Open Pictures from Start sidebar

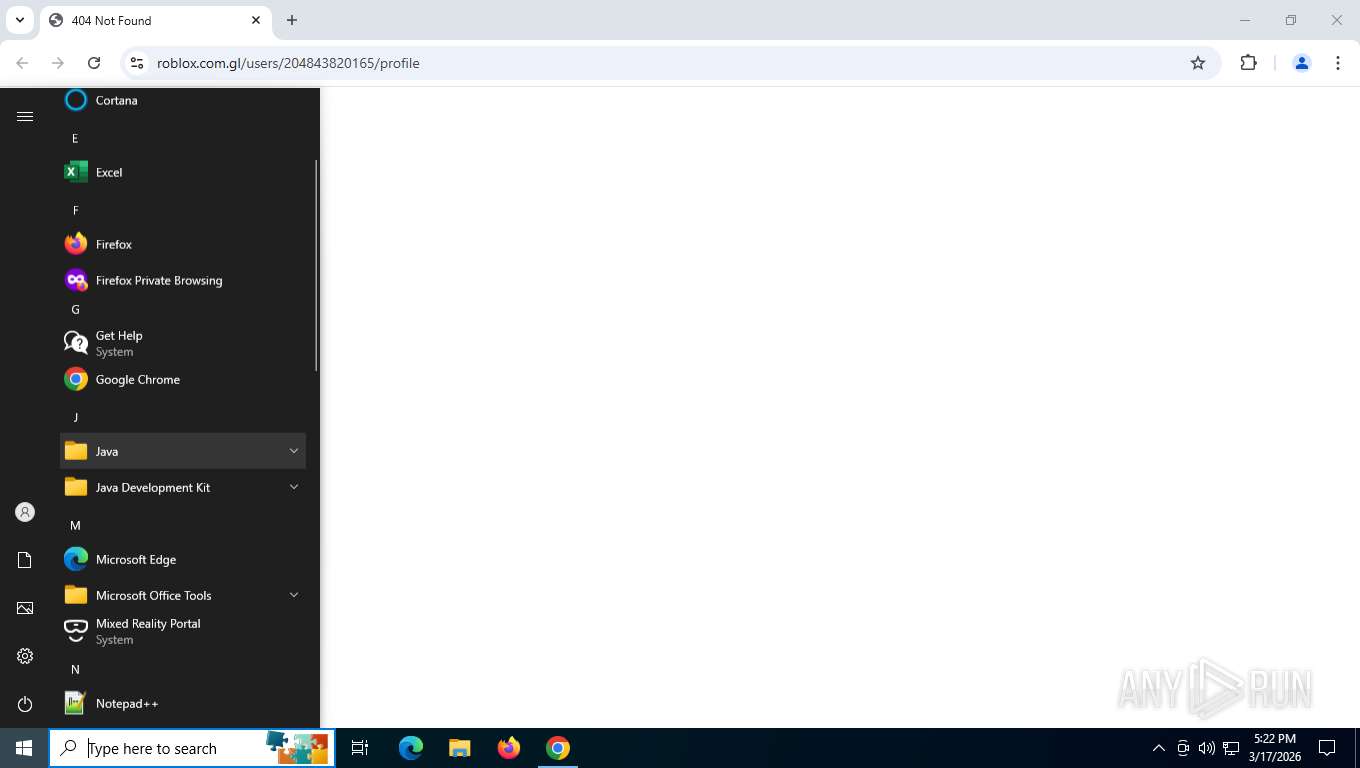coord(25,608)
